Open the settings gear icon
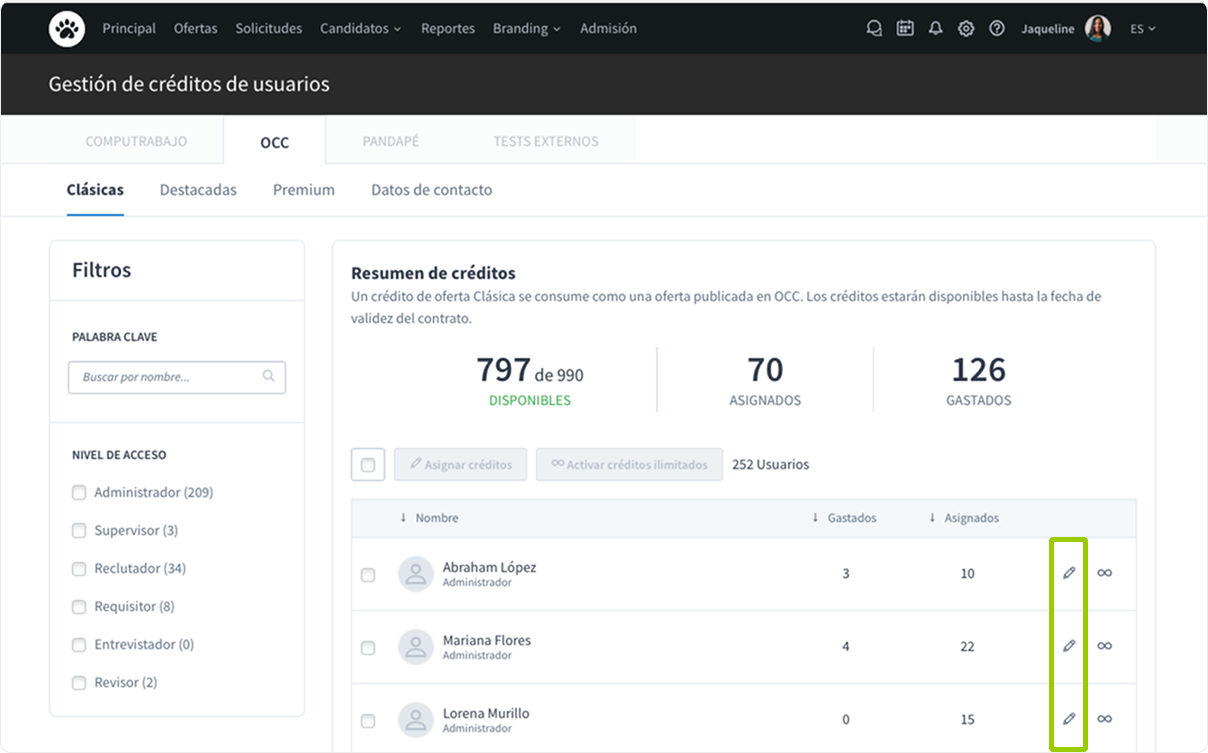Screen dimensions: 1208x753 (x=966, y=29)
